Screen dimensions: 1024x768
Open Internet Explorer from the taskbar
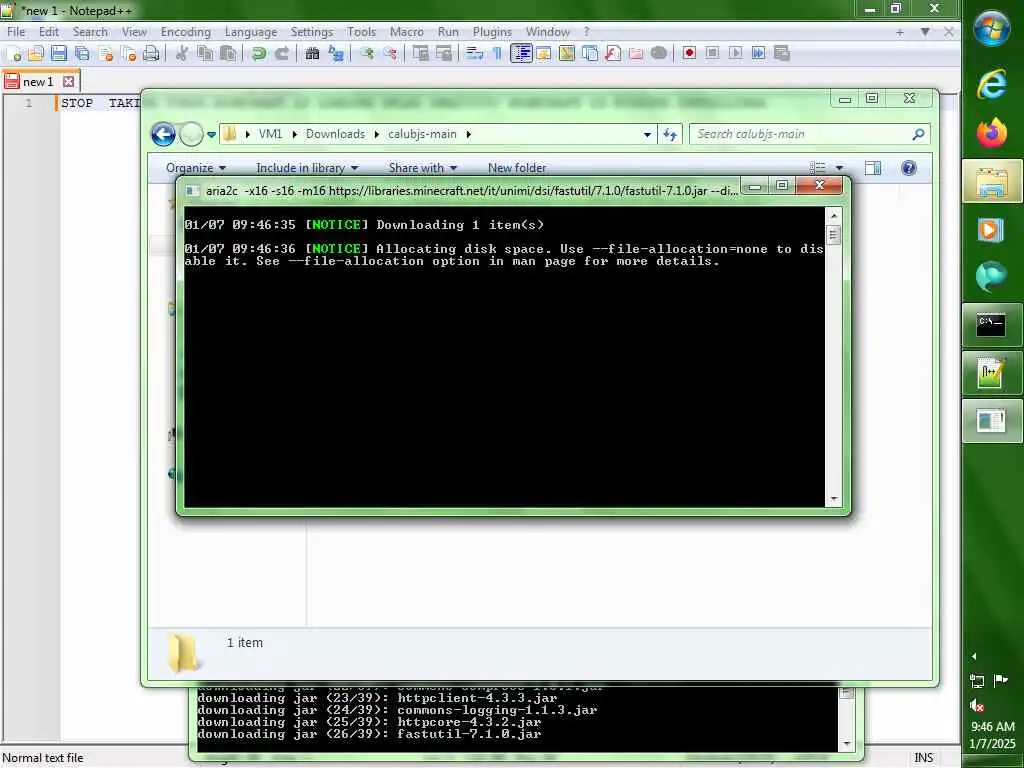[991, 84]
